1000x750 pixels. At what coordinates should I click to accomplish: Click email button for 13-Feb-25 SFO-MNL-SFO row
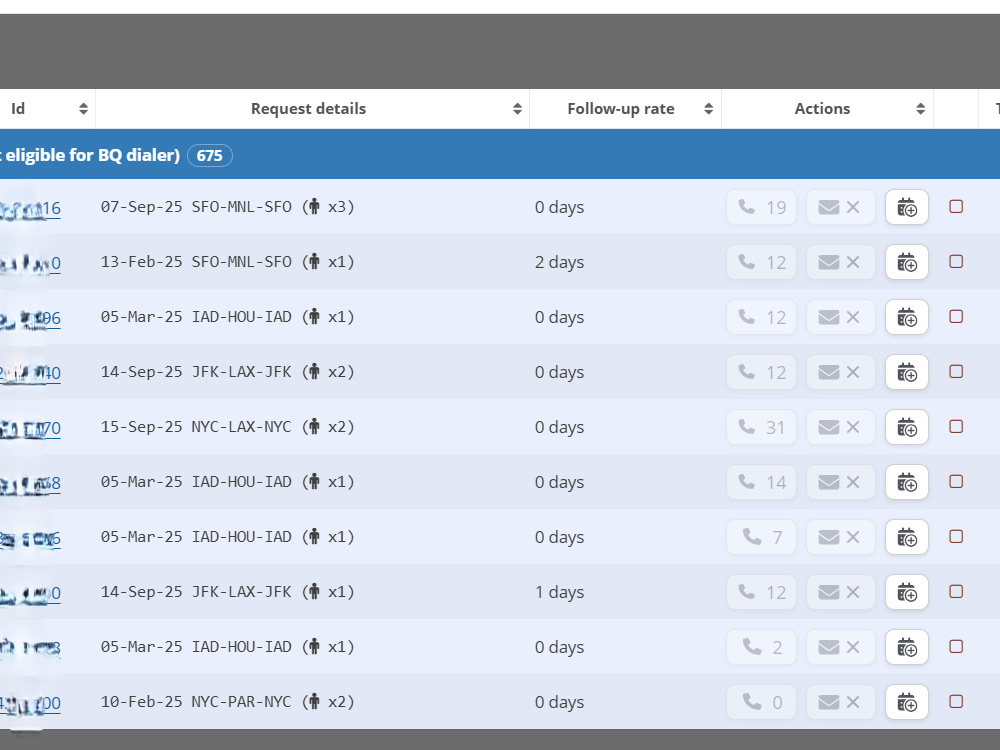point(841,262)
